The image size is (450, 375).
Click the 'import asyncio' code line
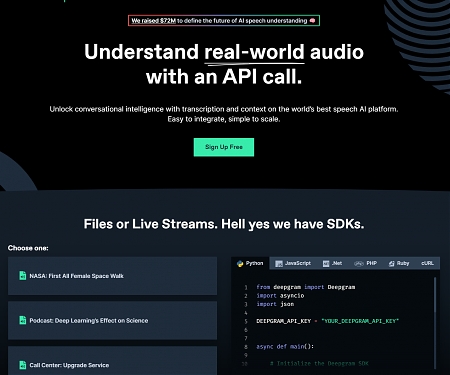(x=280, y=296)
